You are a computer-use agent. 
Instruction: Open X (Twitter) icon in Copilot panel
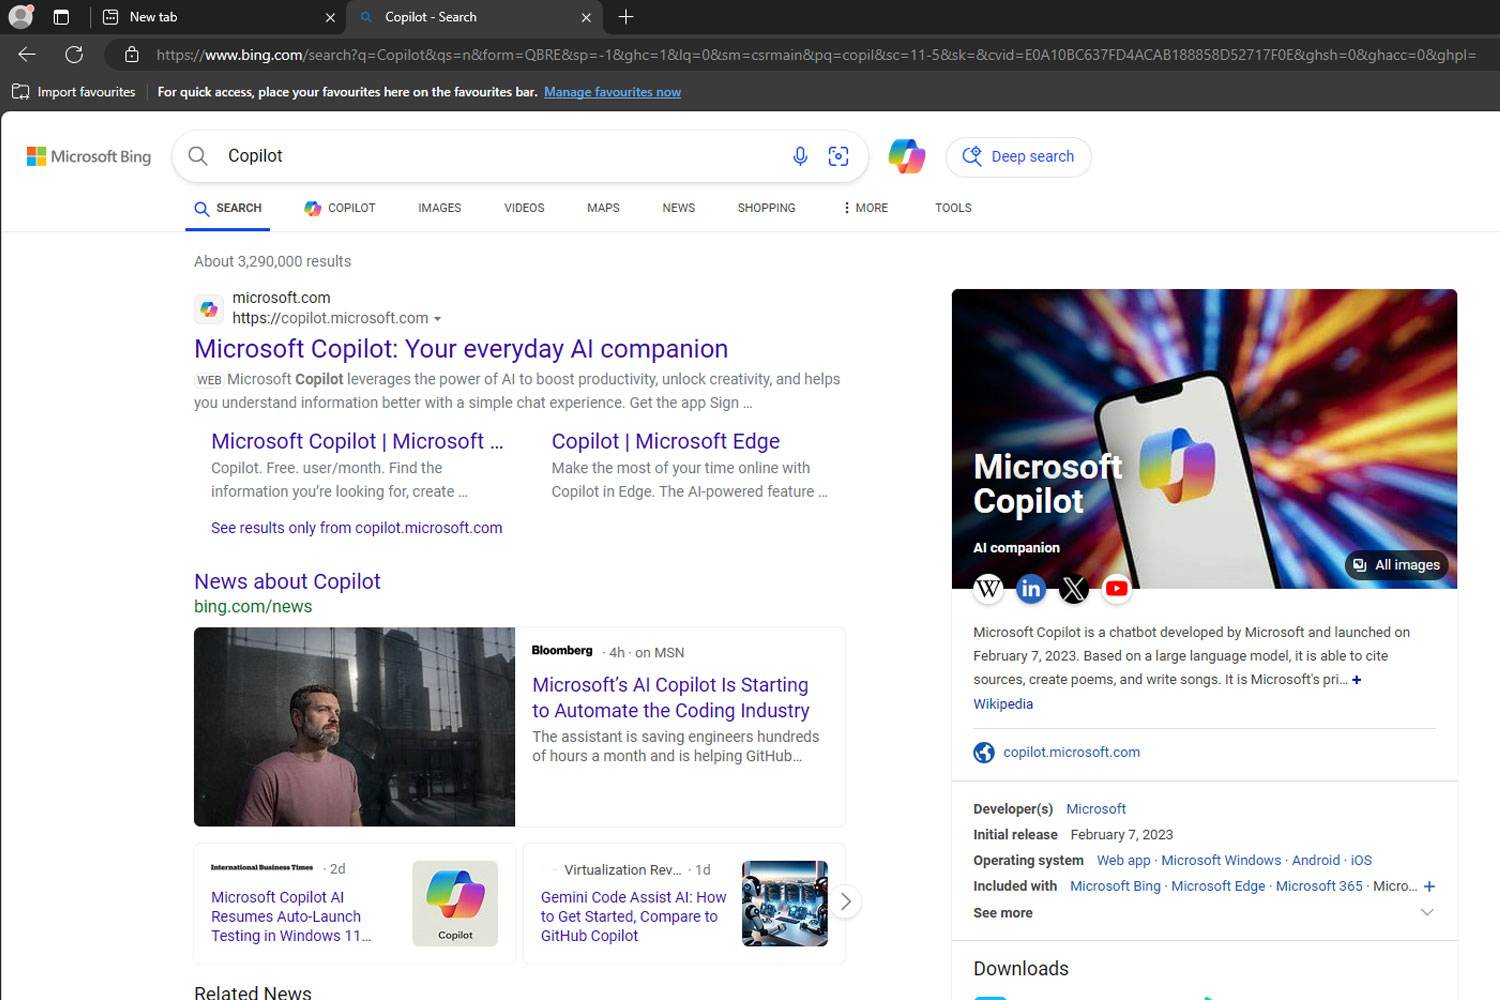pyautogui.click(x=1074, y=589)
